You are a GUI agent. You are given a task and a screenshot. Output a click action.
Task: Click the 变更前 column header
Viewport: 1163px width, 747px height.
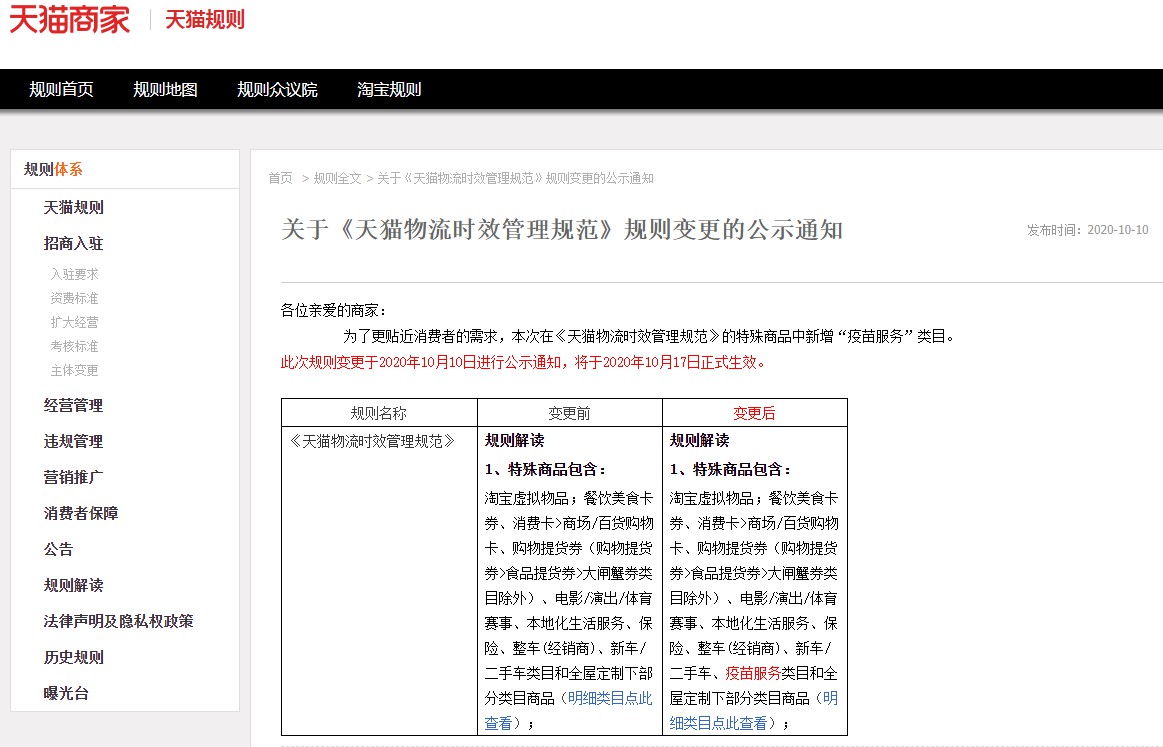[569, 413]
